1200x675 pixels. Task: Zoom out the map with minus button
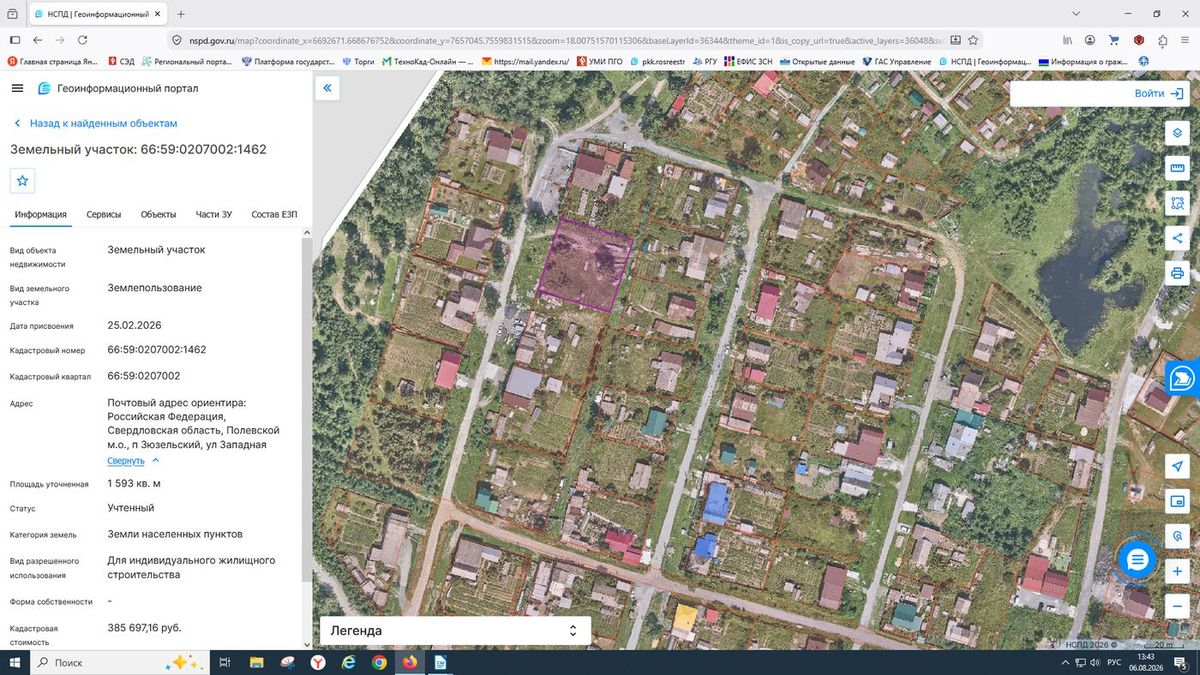tap(1177, 606)
